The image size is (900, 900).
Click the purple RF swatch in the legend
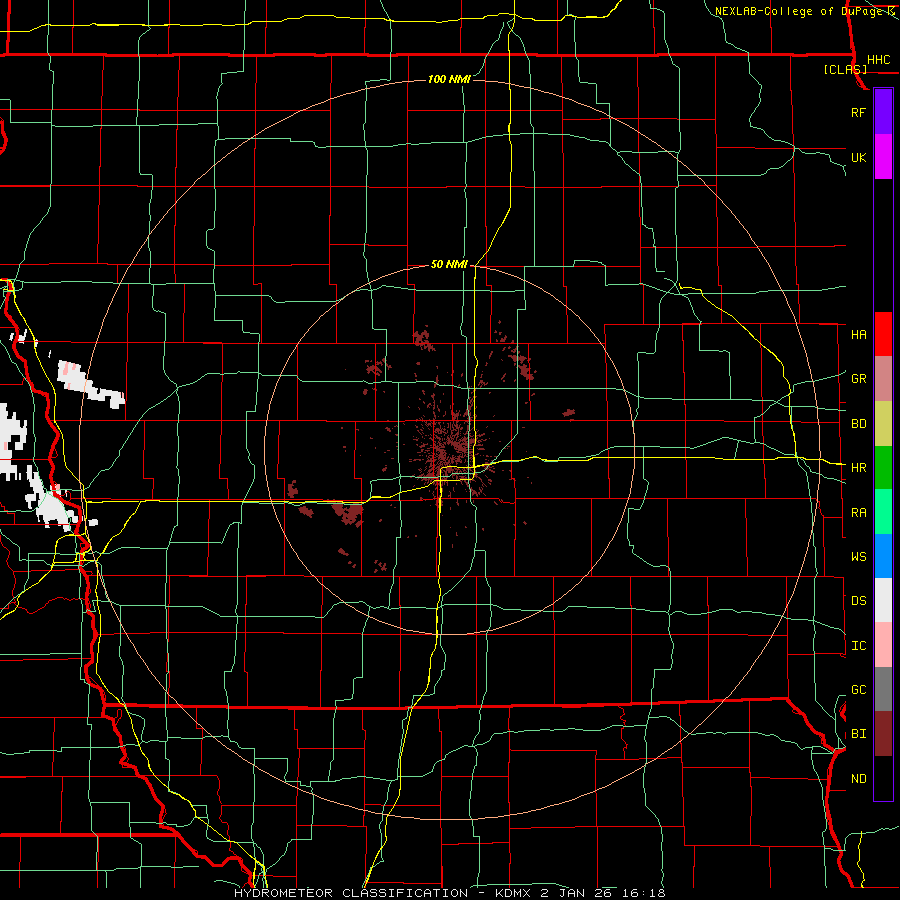tap(883, 112)
